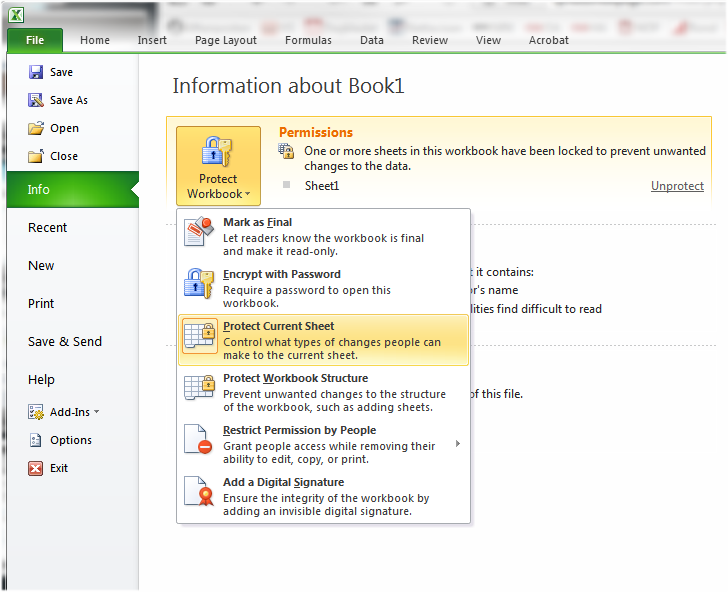The image size is (728, 592).
Task: Choose Print in the backstage sidebar
Action: pos(41,304)
